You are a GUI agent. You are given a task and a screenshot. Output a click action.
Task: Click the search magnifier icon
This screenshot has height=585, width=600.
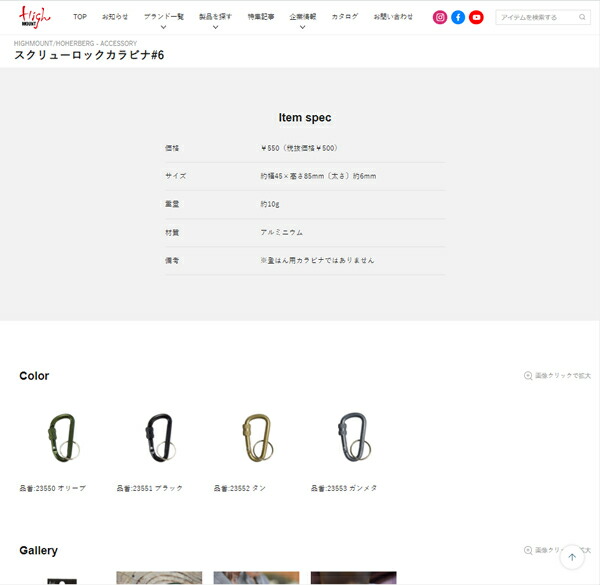[582, 17]
